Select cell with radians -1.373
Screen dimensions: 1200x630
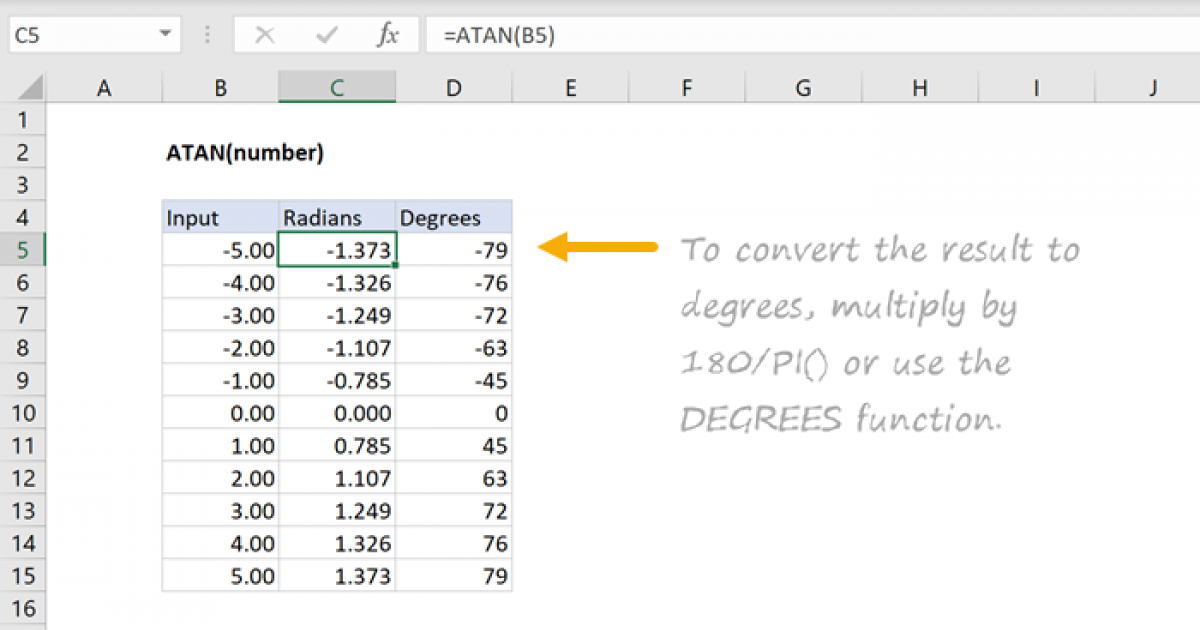(x=337, y=250)
